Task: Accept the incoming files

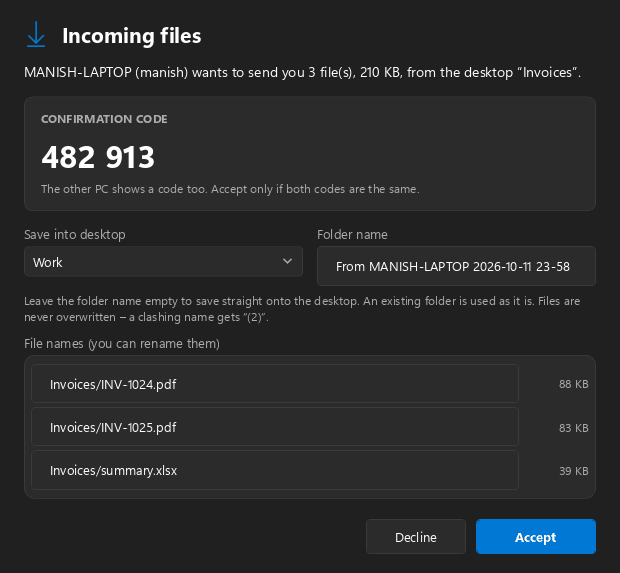Action: (536, 537)
